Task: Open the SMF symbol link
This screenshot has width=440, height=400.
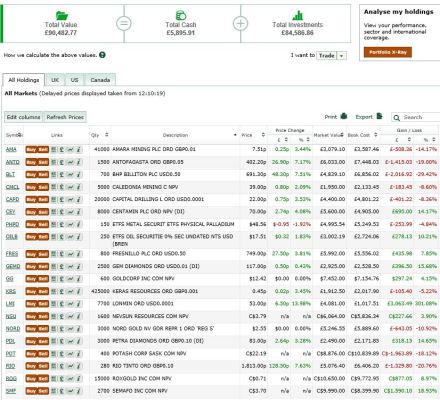Action: click(11, 391)
